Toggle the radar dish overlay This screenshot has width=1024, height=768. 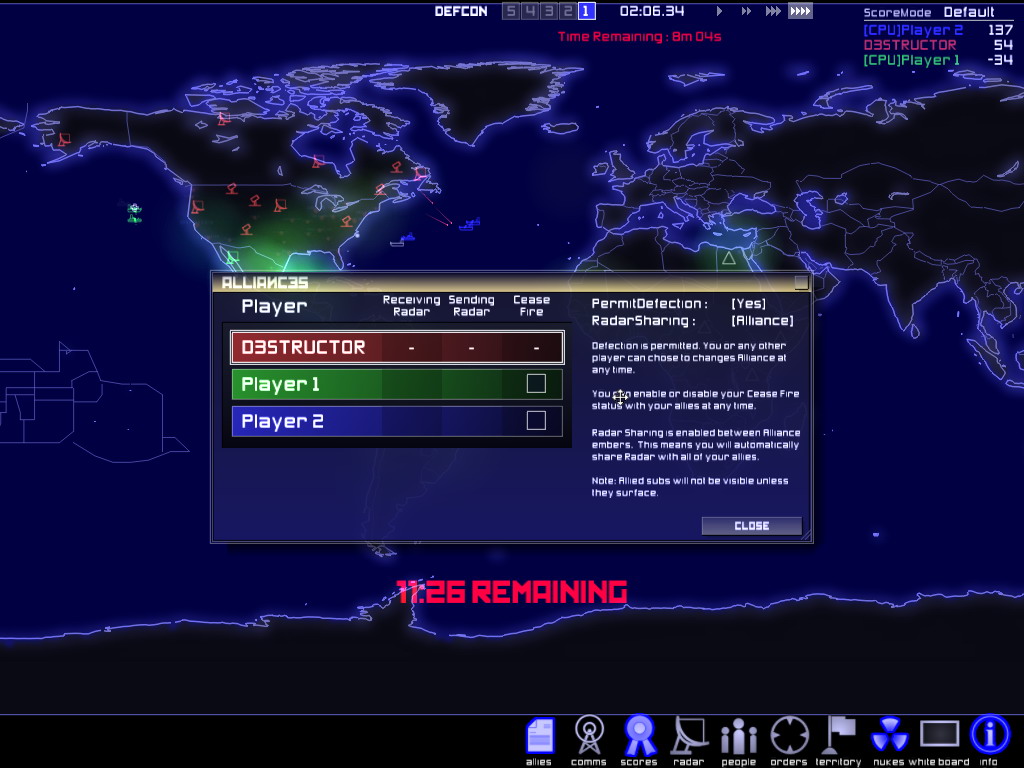point(689,736)
